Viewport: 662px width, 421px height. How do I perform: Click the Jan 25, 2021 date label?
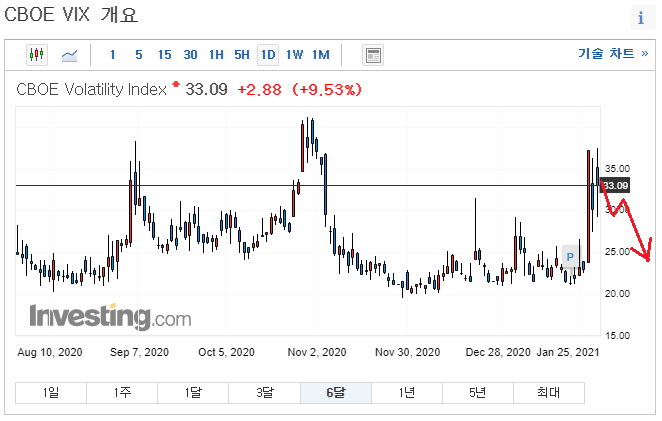[x=568, y=352]
